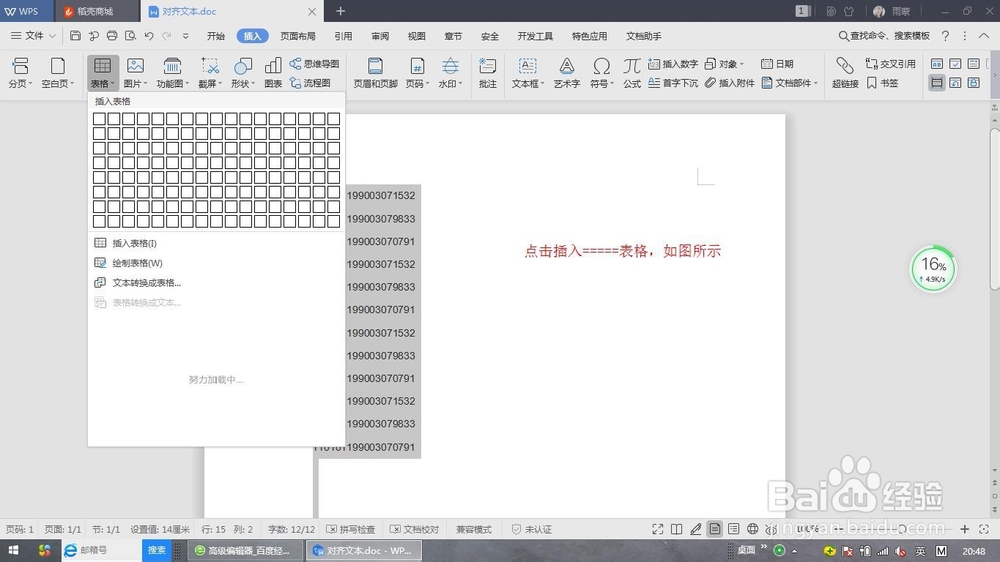1000x562 pixels.
Task: Choose 插入表格(I) from the menu
Action: click(216, 243)
